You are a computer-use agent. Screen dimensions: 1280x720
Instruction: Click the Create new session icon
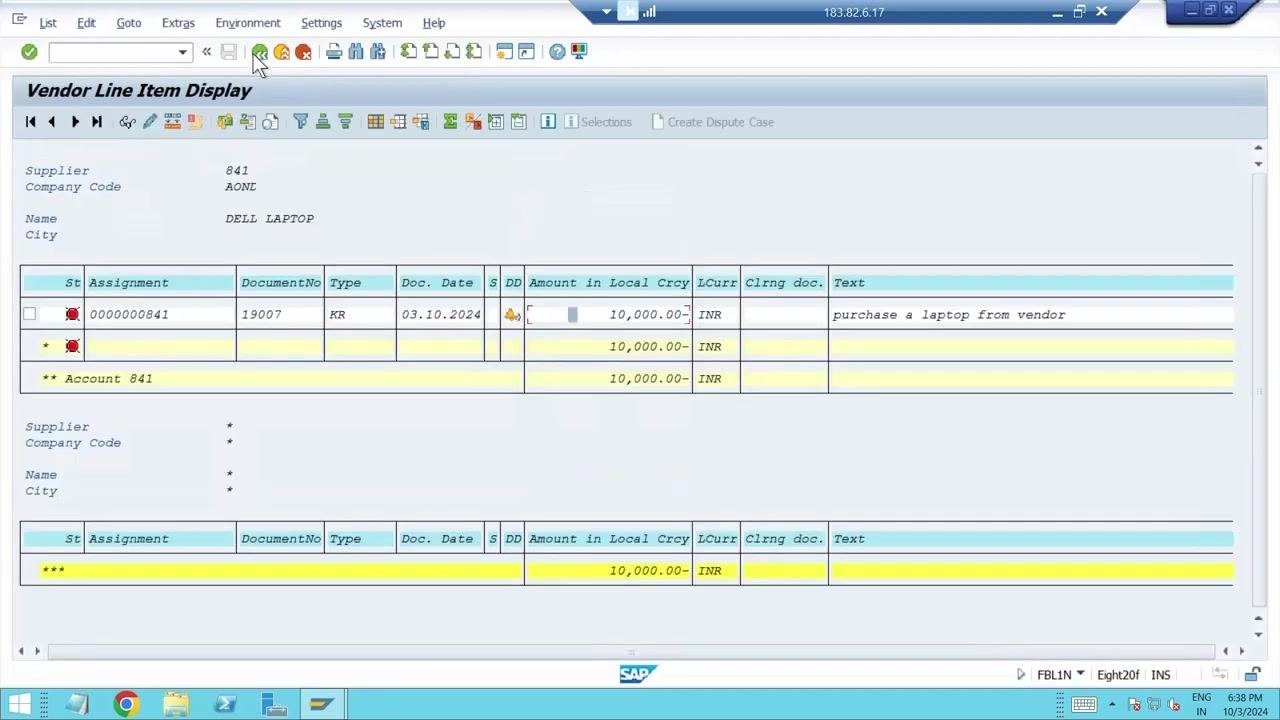(504, 52)
